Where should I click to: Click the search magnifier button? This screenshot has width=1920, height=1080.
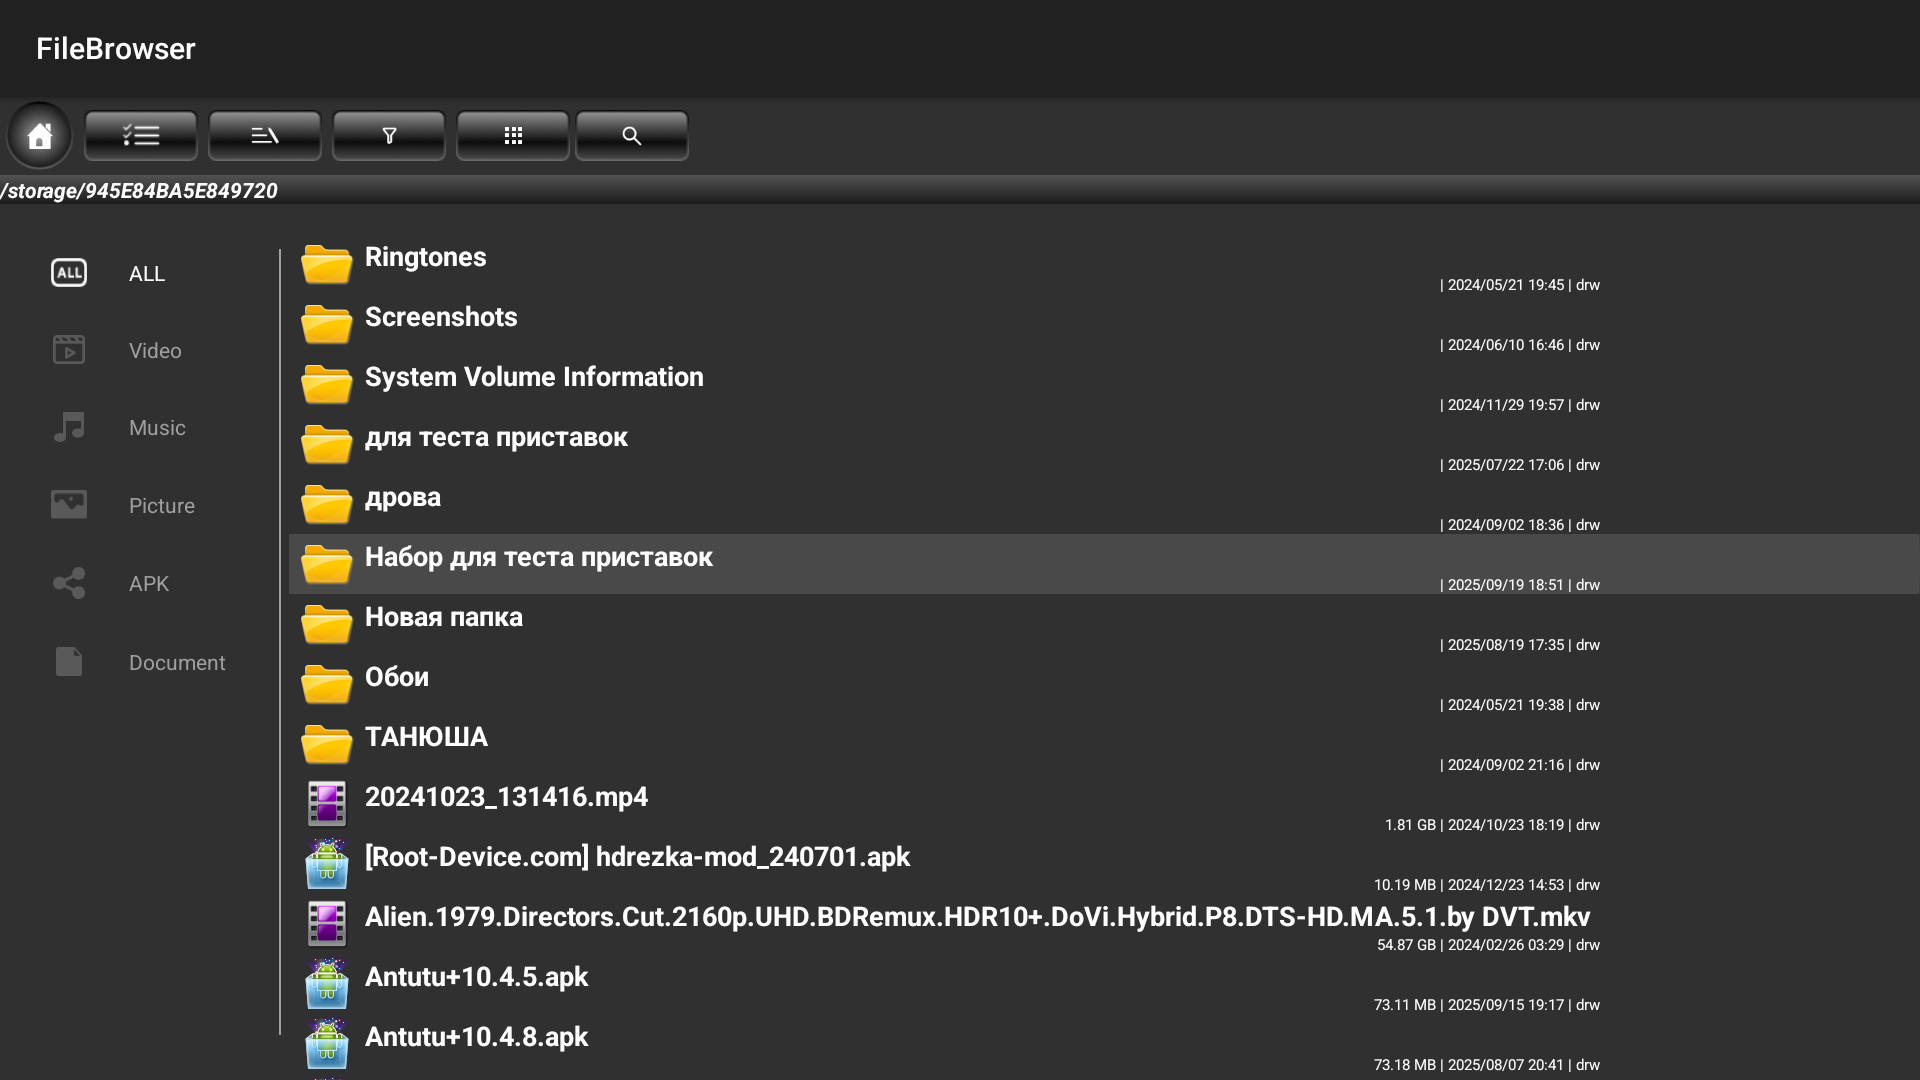point(632,135)
